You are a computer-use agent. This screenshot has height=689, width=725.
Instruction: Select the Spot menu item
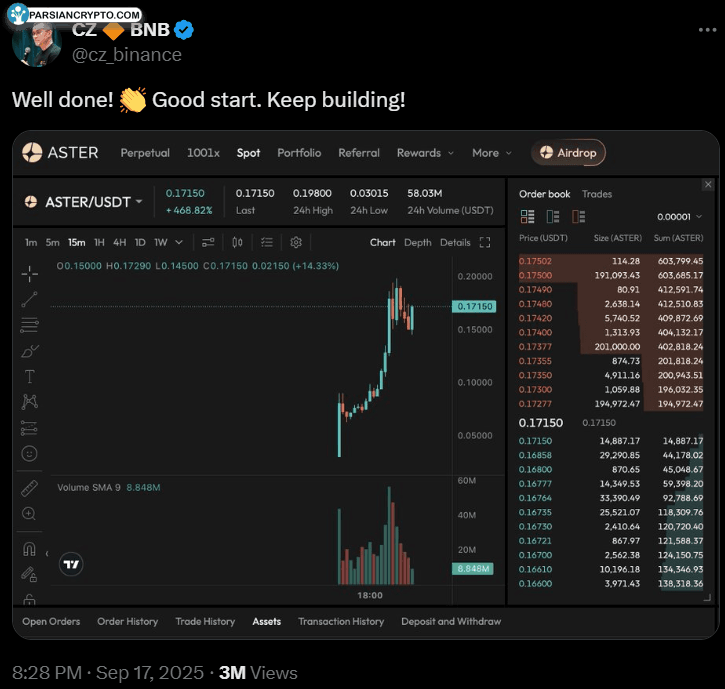(x=248, y=153)
